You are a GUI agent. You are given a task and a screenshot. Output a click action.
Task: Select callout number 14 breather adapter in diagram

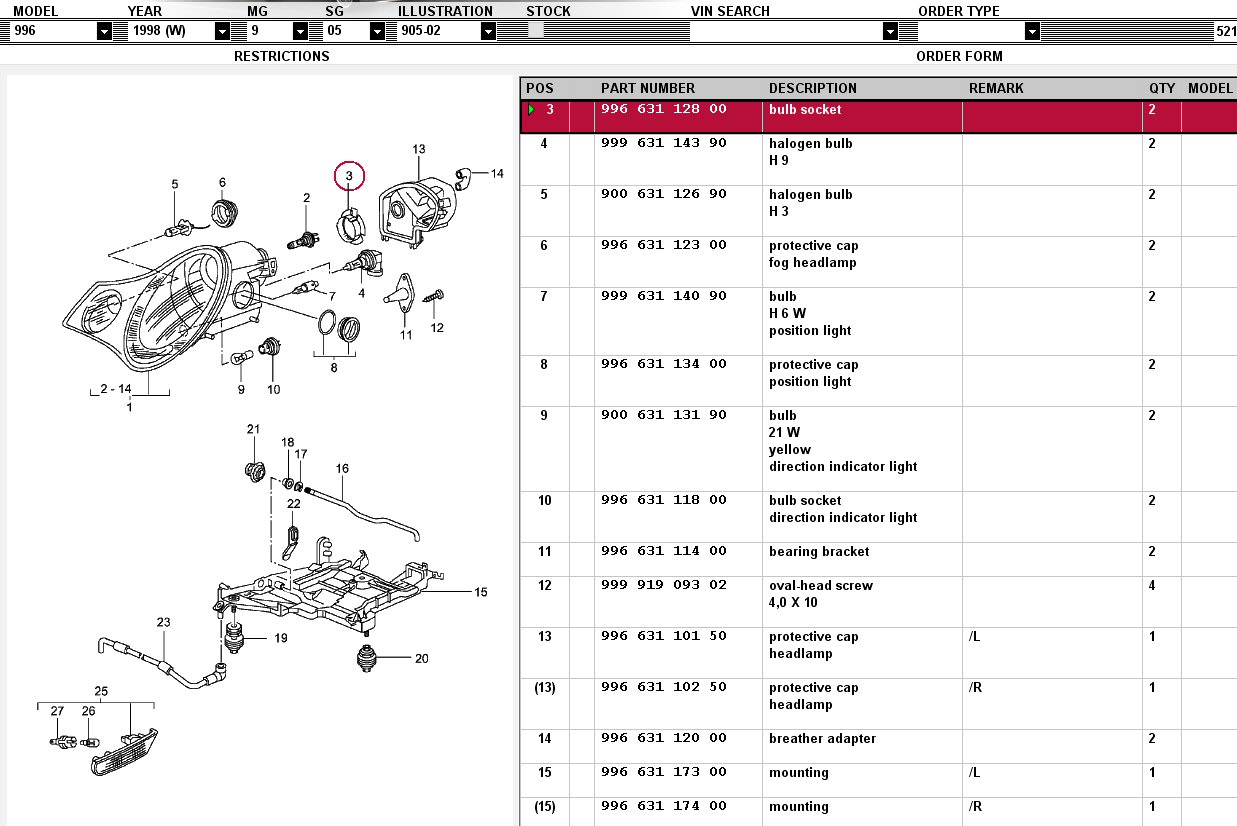tap(497, 174)
